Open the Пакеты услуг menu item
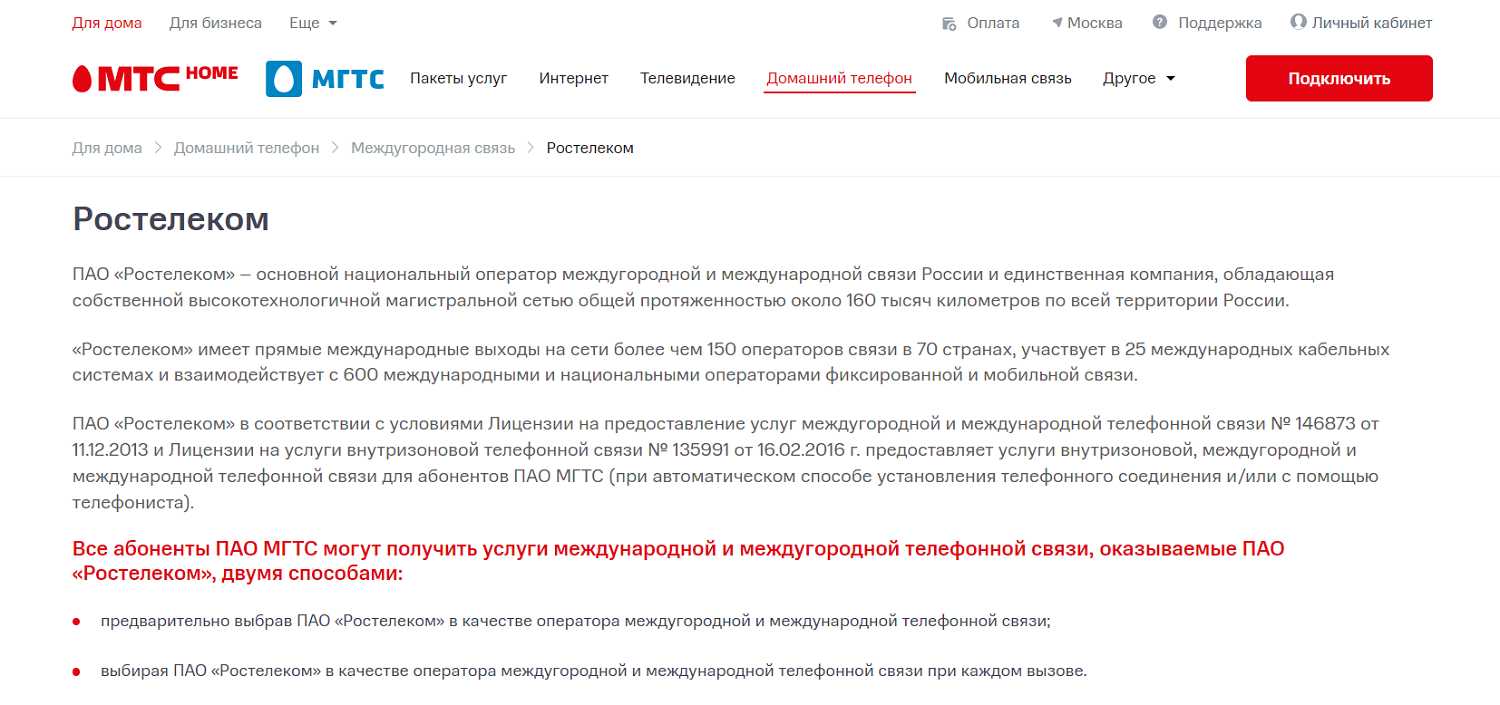This screenshot has height=705, width=1500. (459, 78)
